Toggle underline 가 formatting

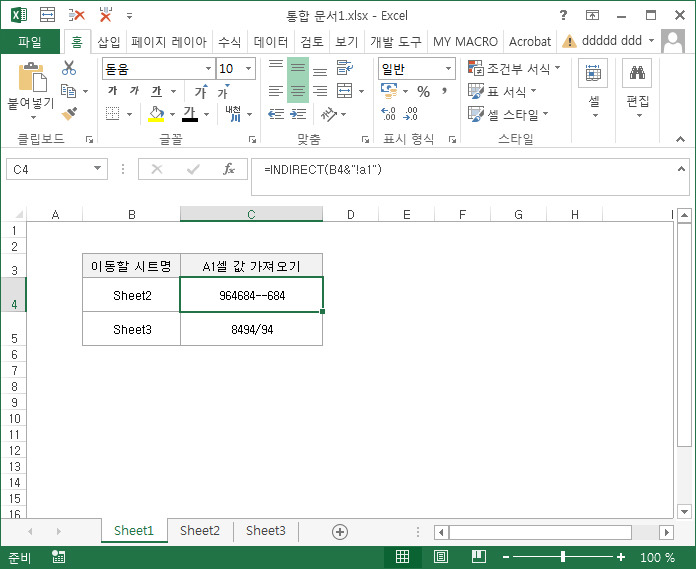156,91
